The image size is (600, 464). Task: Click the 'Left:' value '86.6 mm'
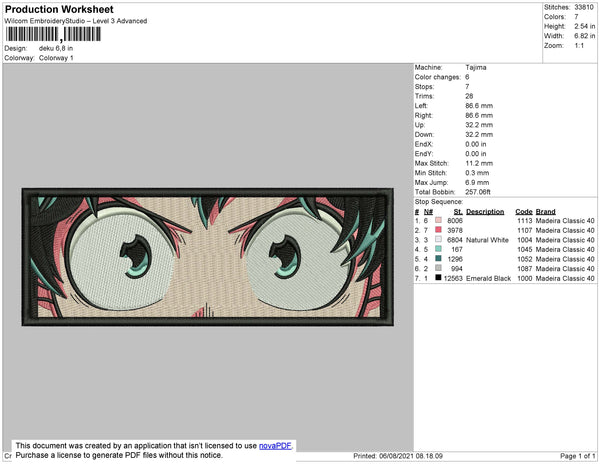(479, 106)
